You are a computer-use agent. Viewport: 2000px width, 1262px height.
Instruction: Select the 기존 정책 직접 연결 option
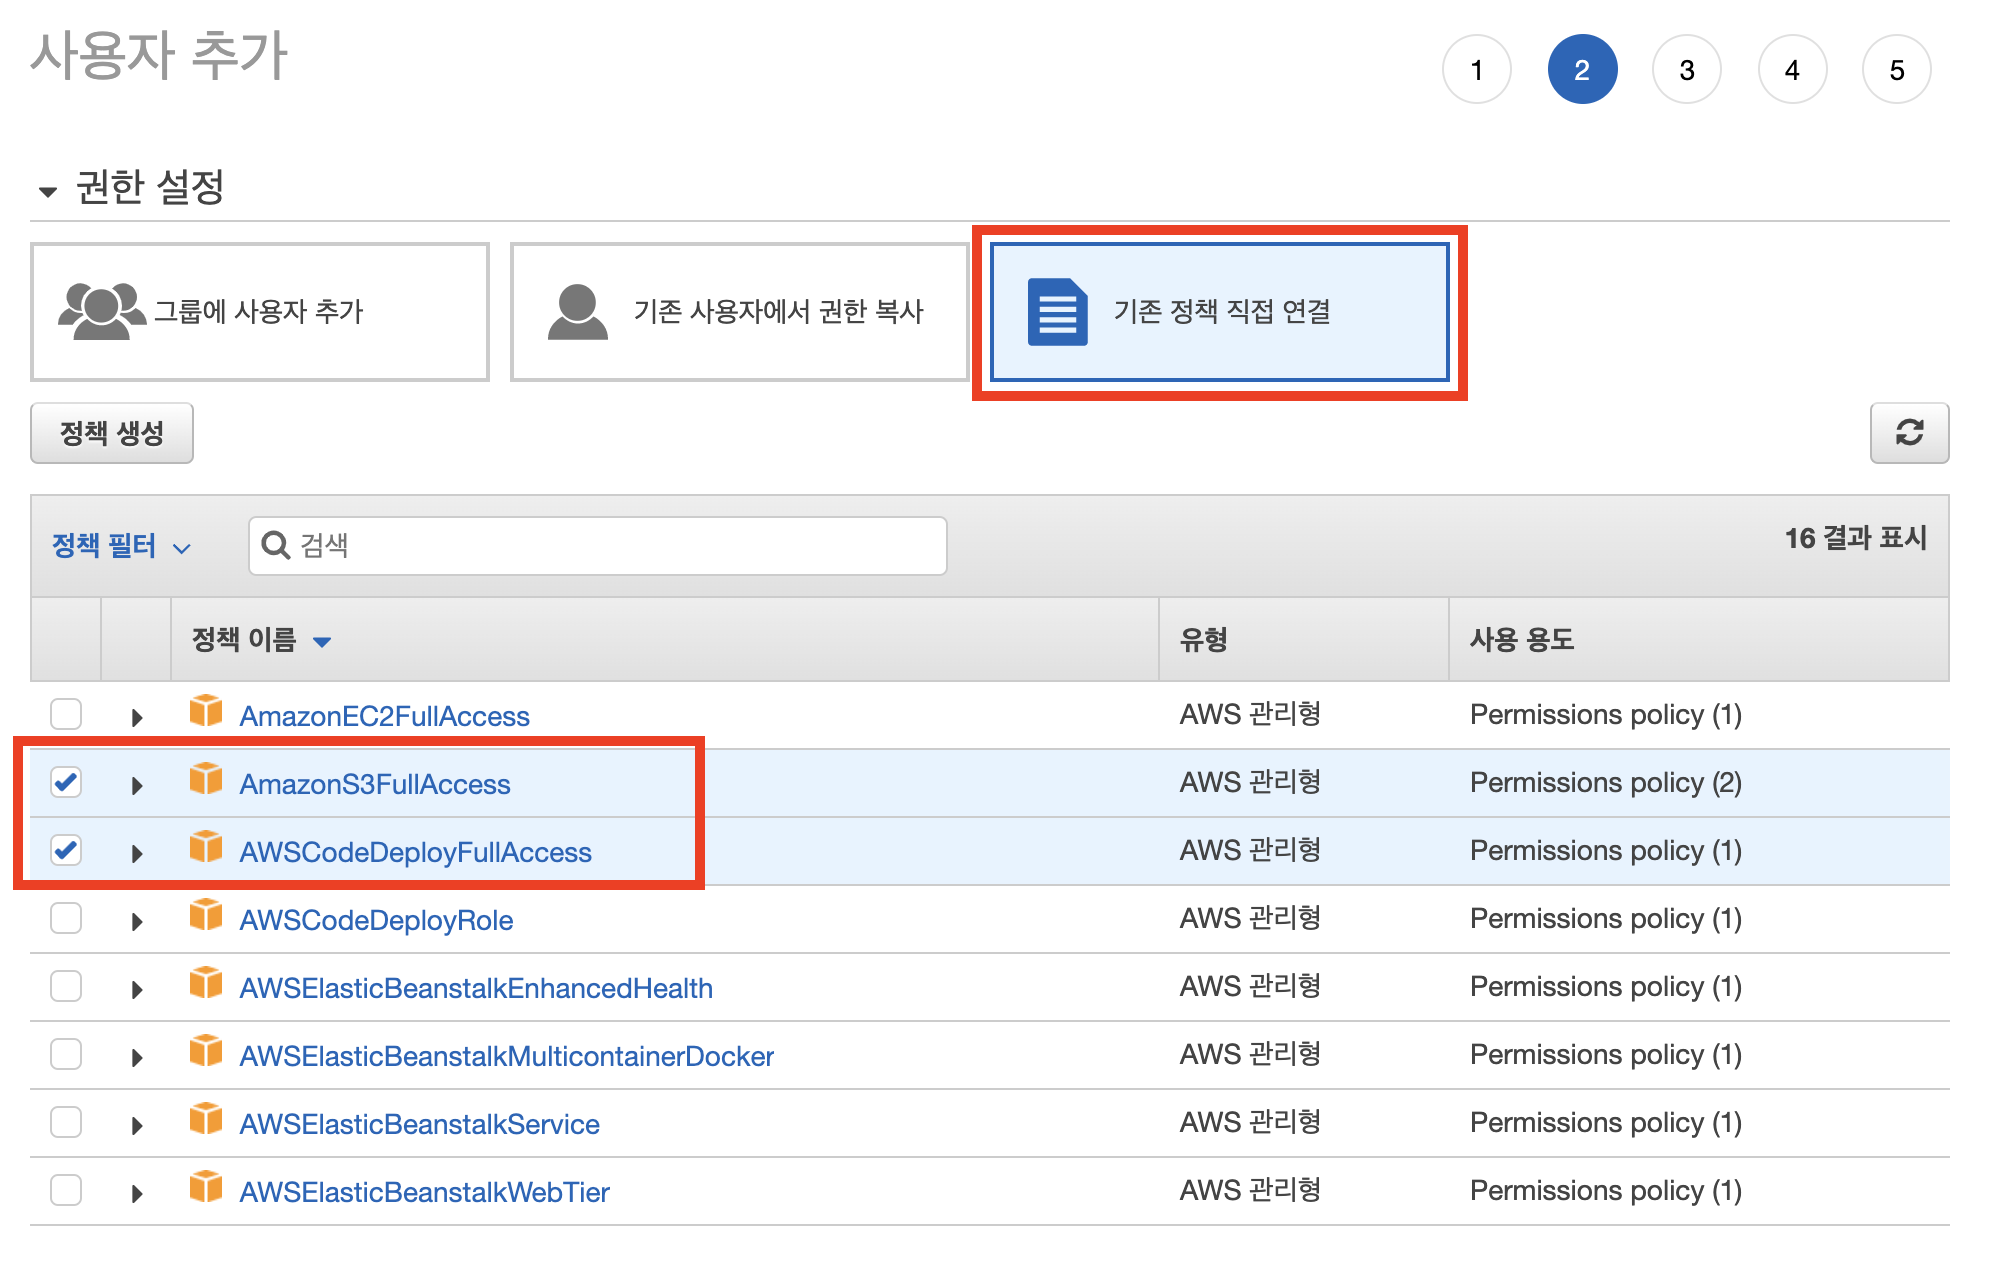tap(1220, 312)
